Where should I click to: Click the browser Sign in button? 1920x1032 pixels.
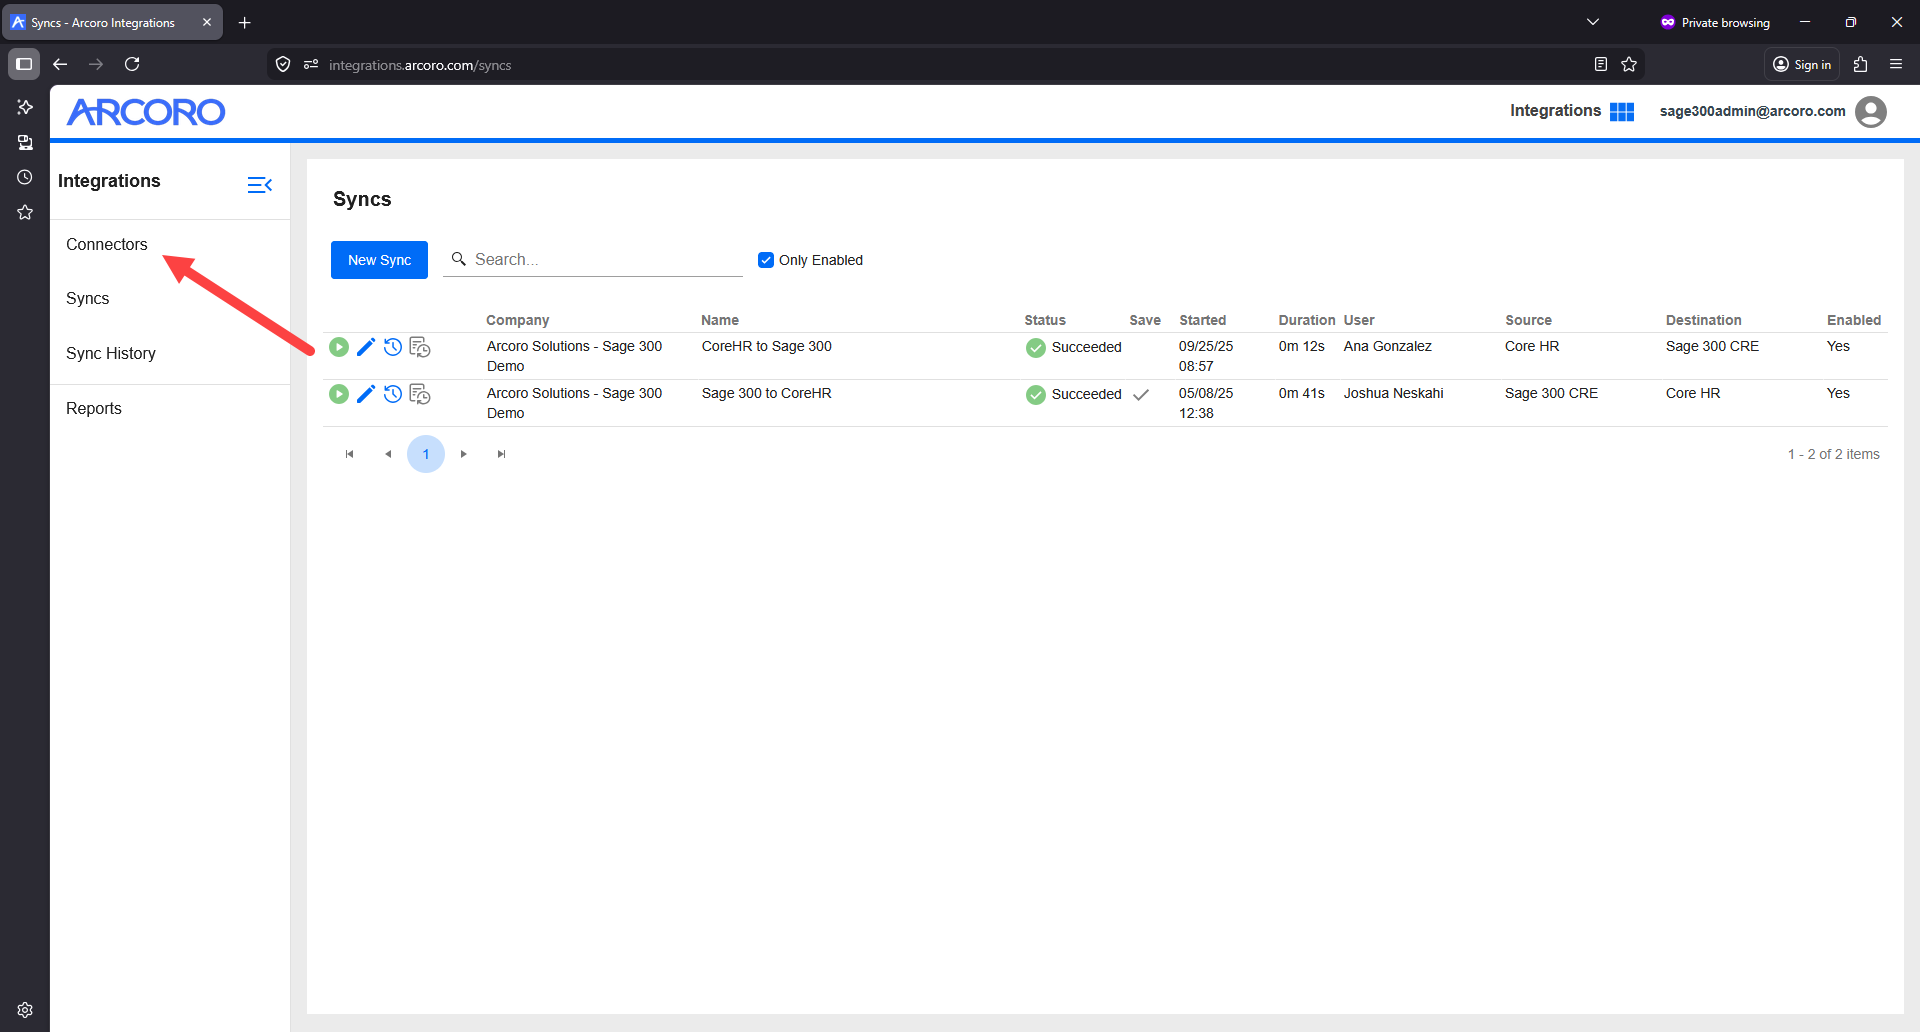coord(1802,64)
